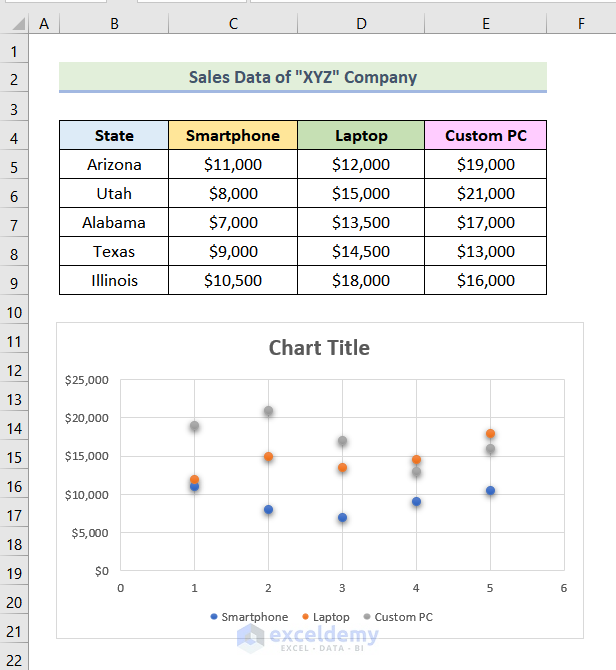Select row 4 header
Image resolution: width=616 pixels, height=670 pixels.
coord(15,136)
